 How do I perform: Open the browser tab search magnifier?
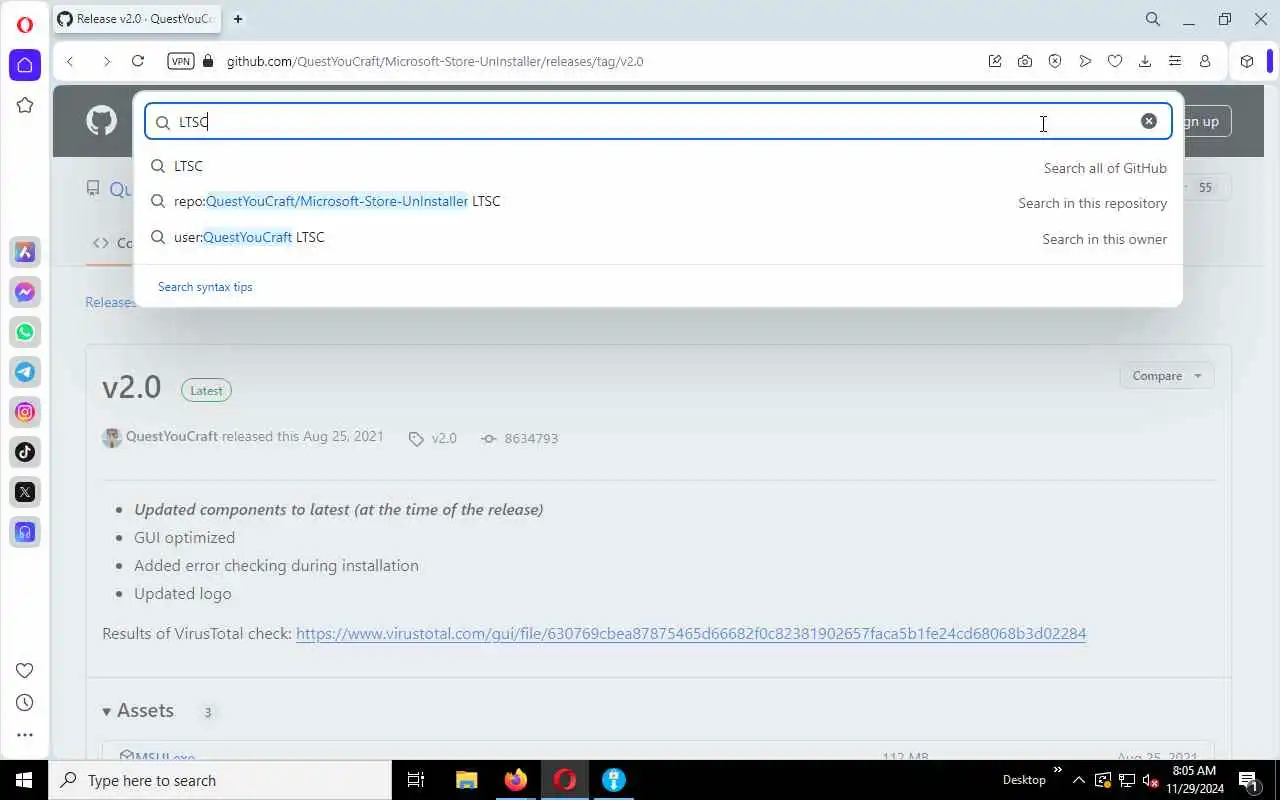pos(1153,19)
